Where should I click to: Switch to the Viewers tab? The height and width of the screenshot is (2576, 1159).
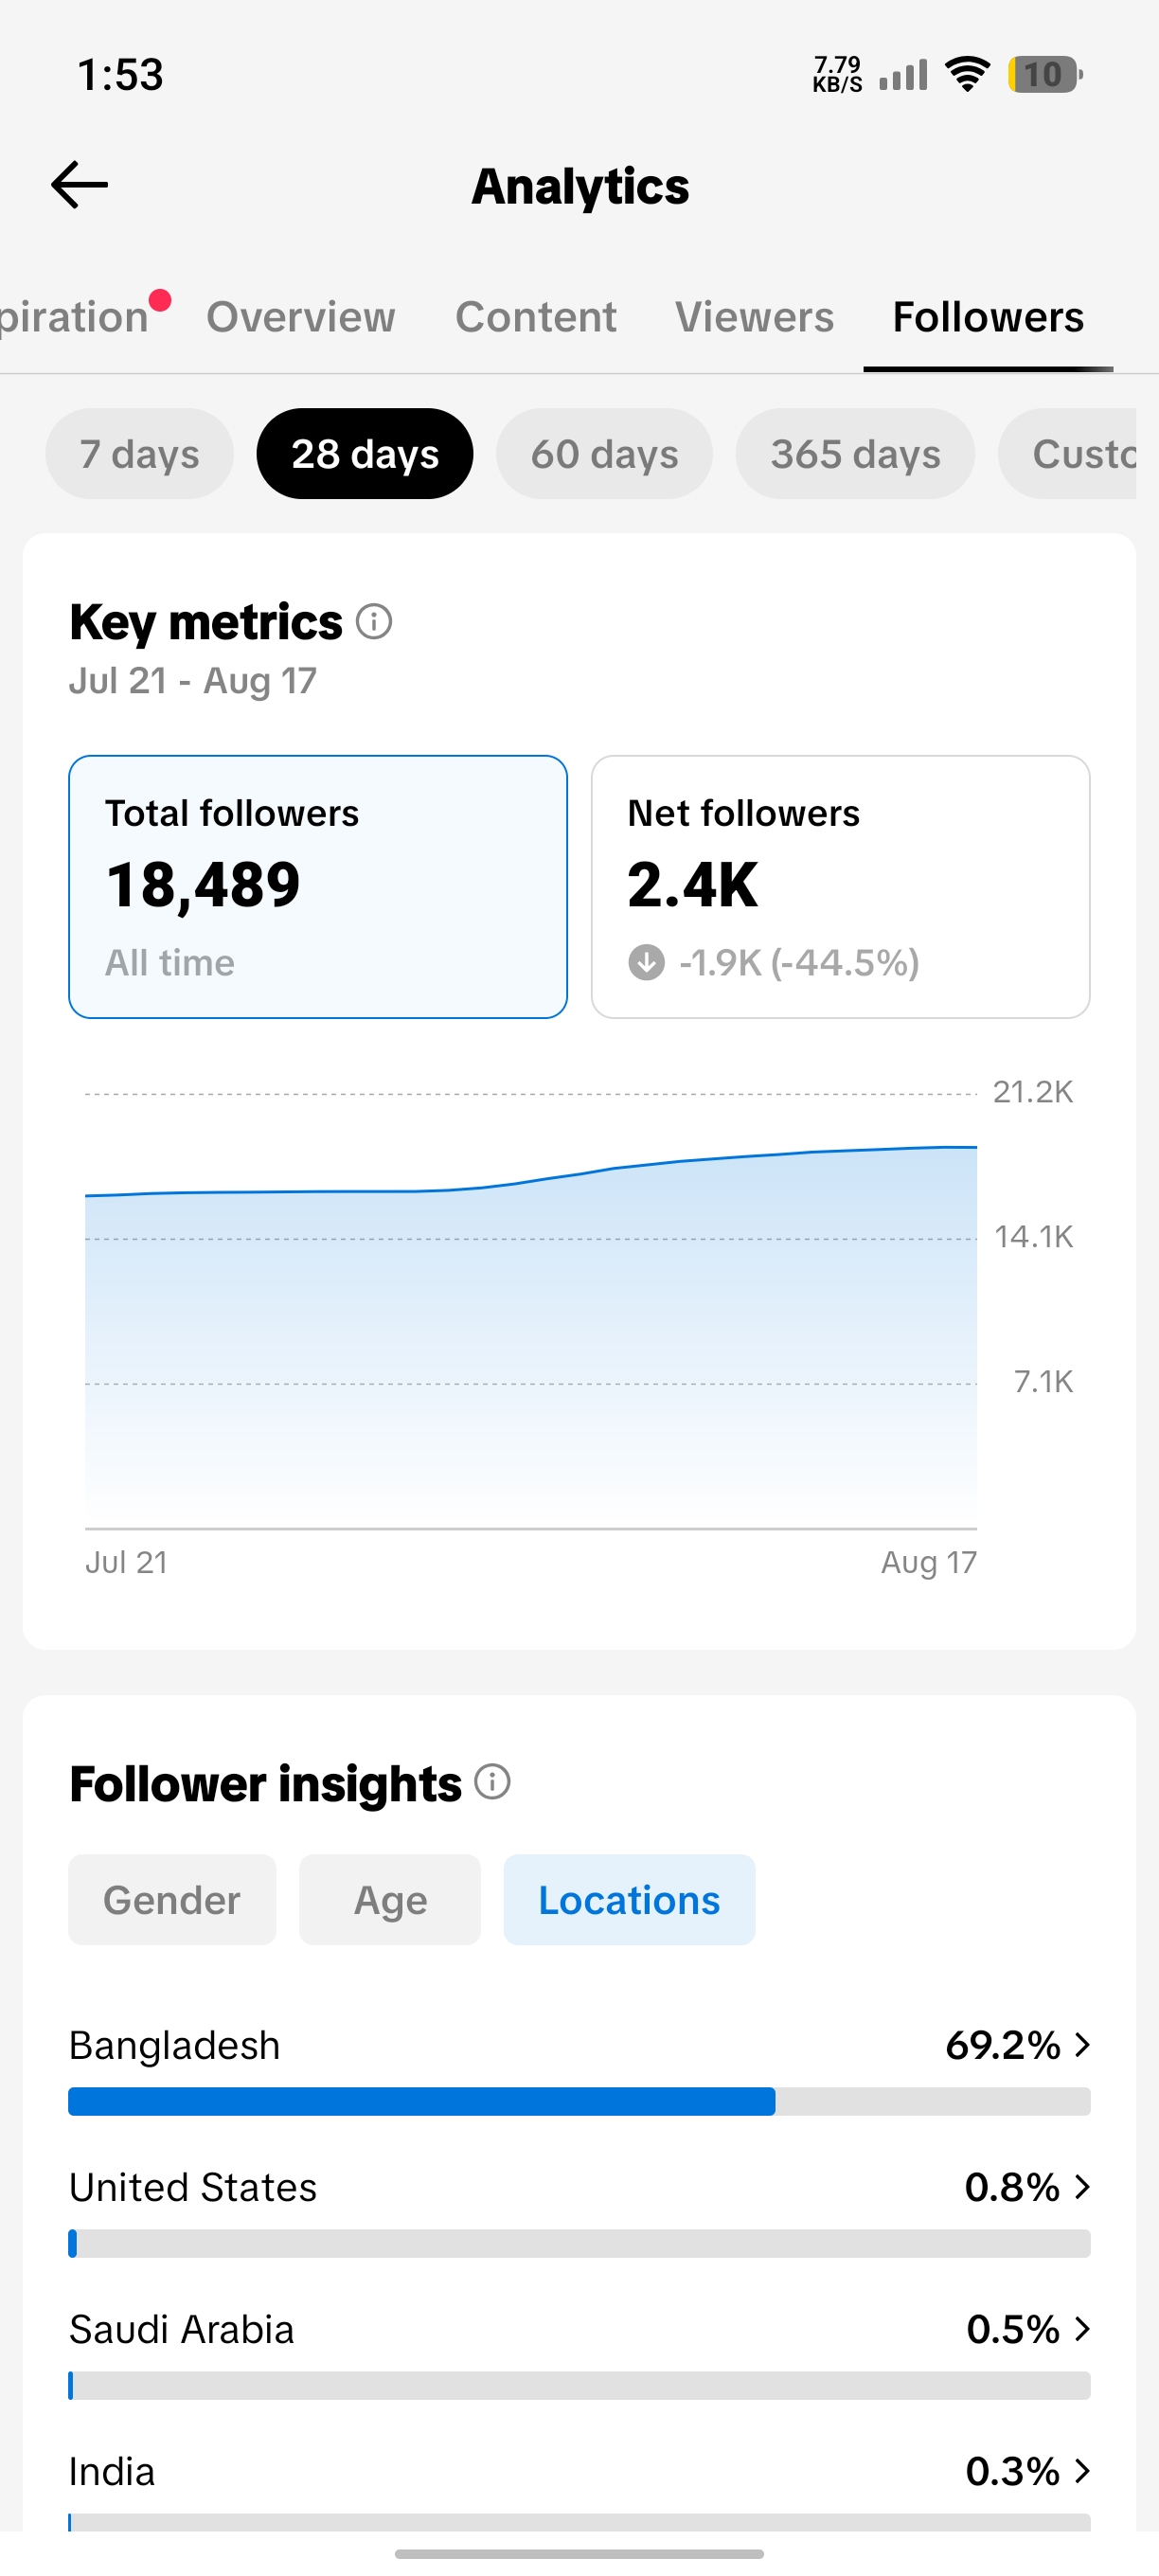coord(754,317)
